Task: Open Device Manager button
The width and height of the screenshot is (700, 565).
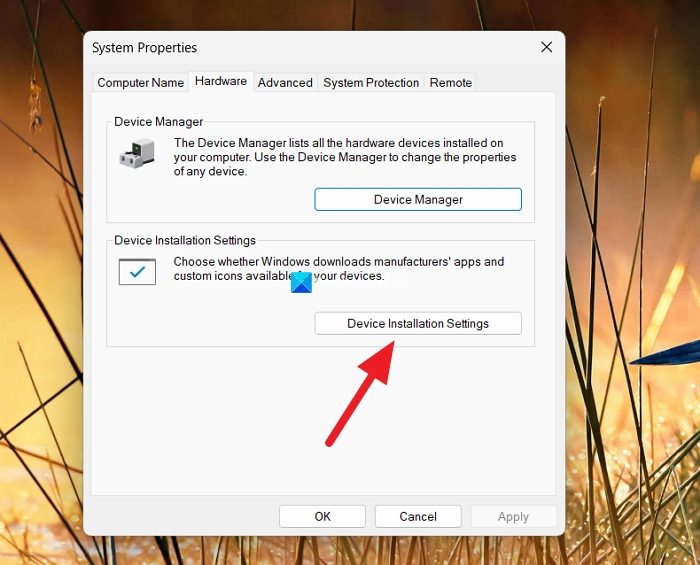Action: click(418, 199)
